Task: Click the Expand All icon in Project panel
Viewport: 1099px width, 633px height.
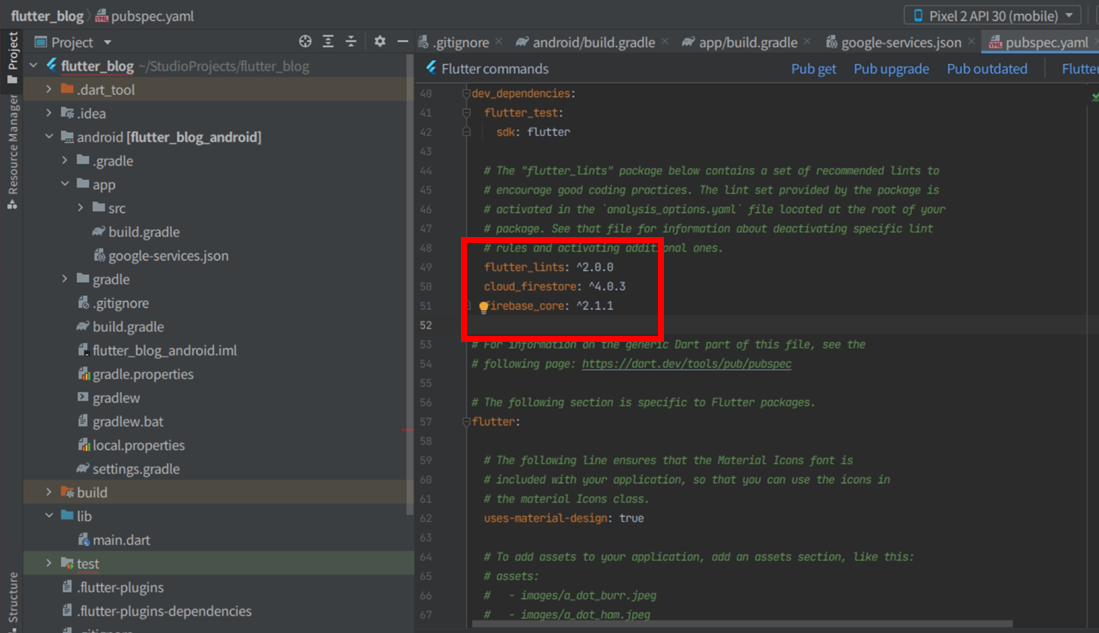Action: click(328, 42)
